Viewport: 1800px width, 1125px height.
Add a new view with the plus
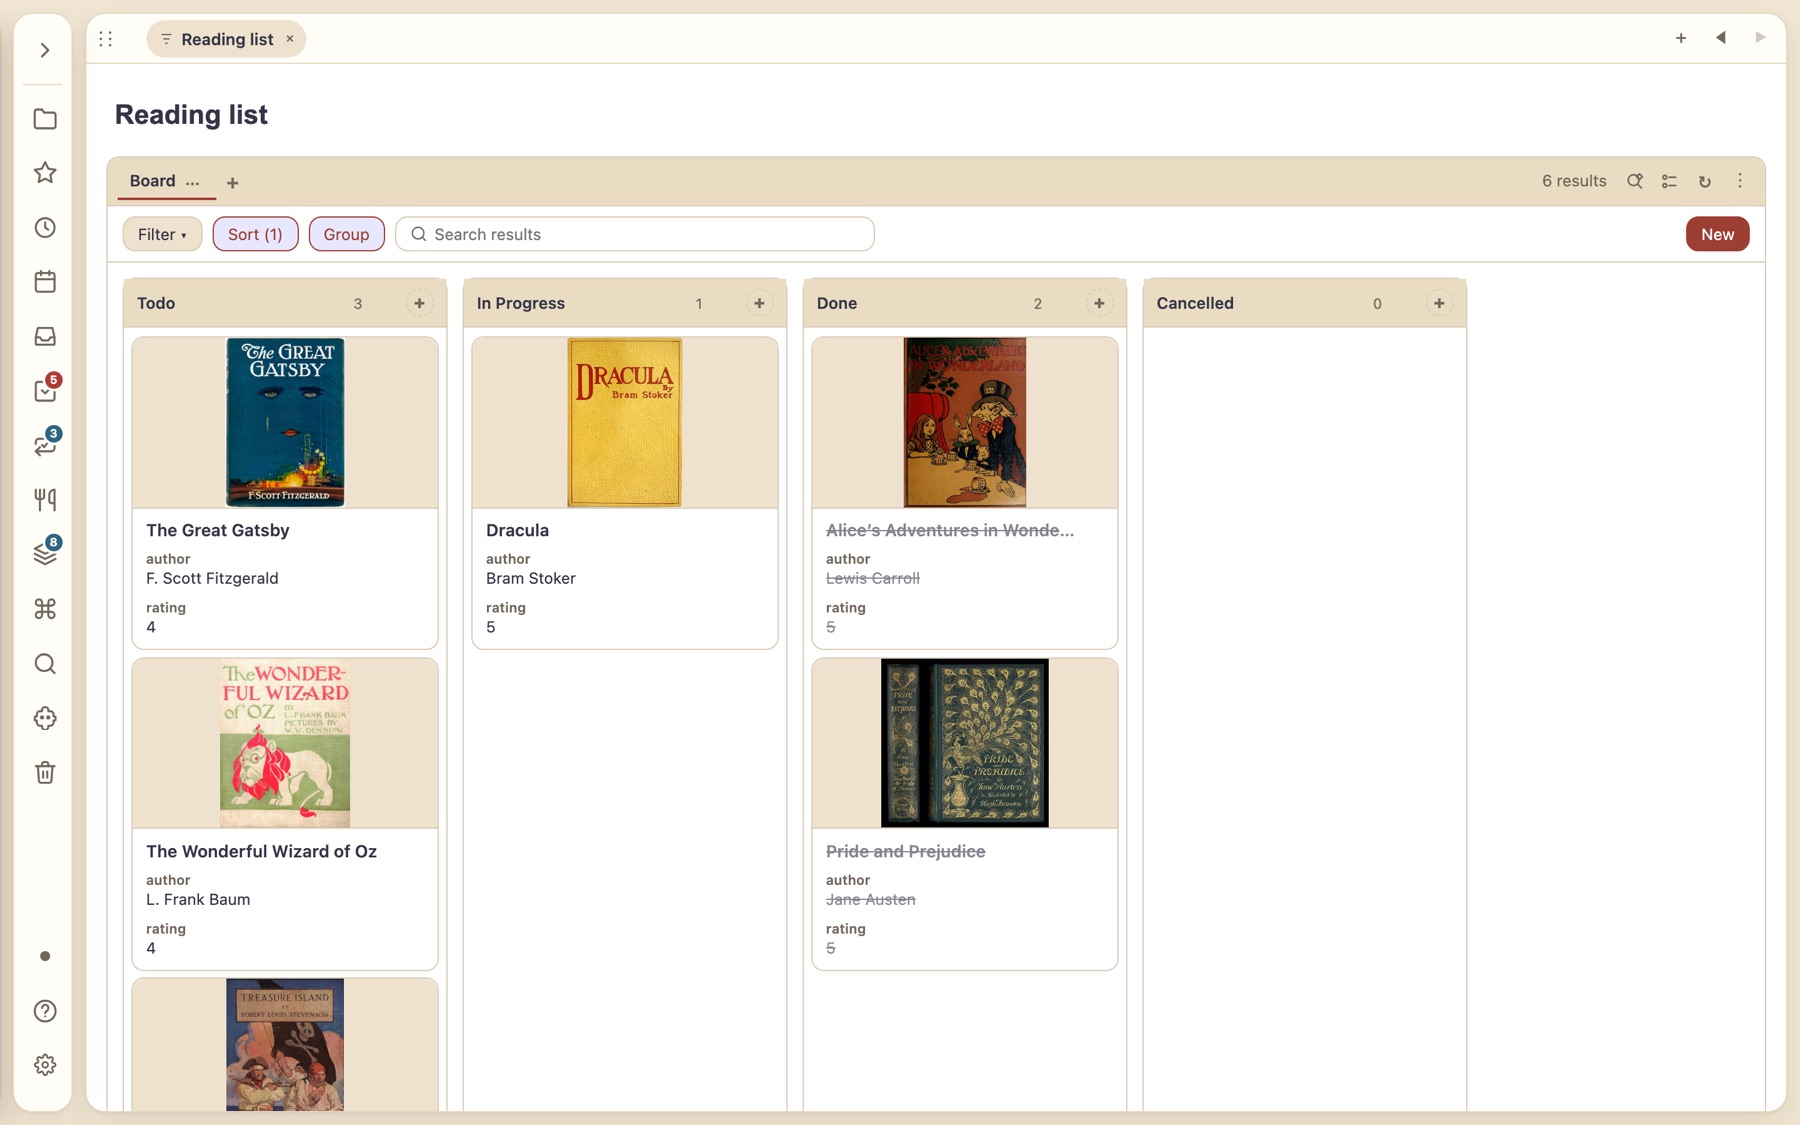point(233,183)
